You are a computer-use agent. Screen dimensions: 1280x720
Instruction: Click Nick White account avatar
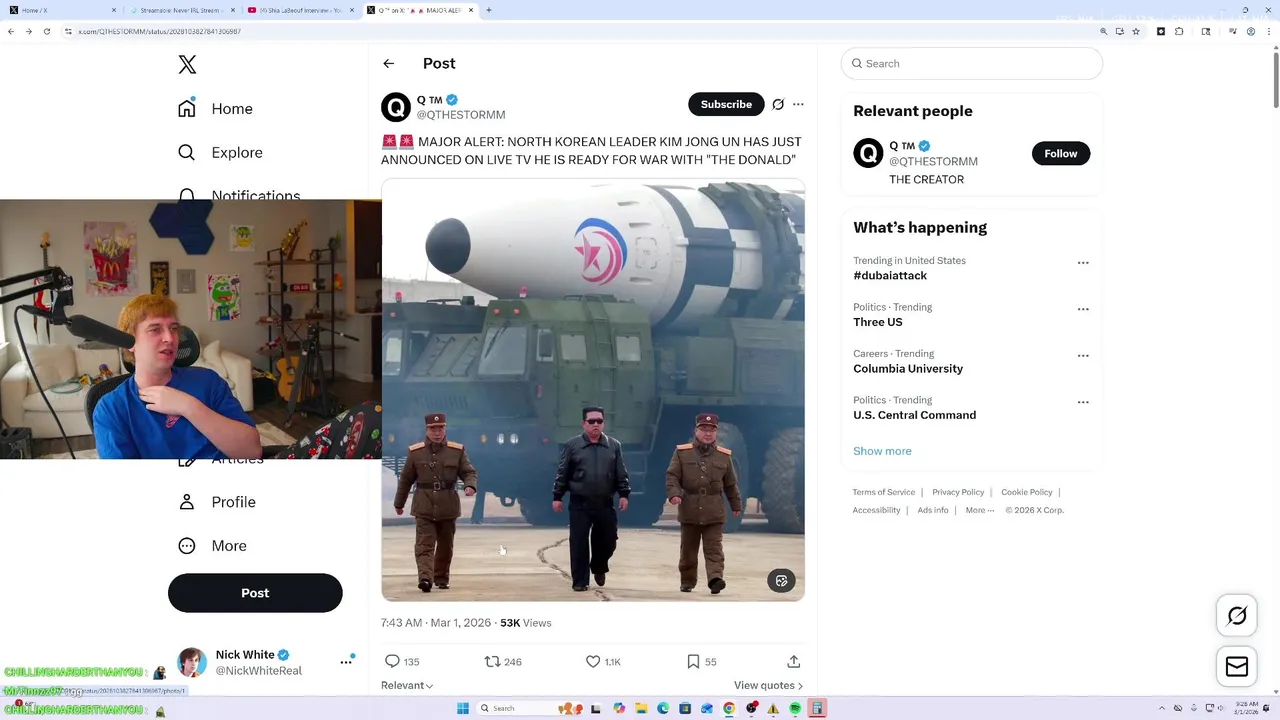tap(192, 662)
